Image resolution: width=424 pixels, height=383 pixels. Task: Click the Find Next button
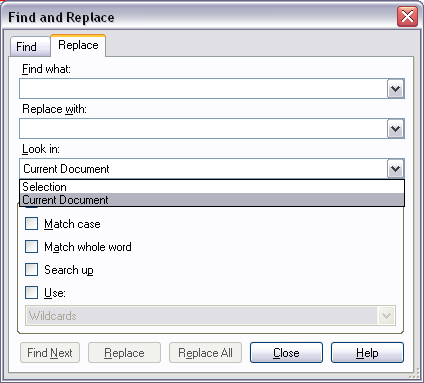point(50,353)
